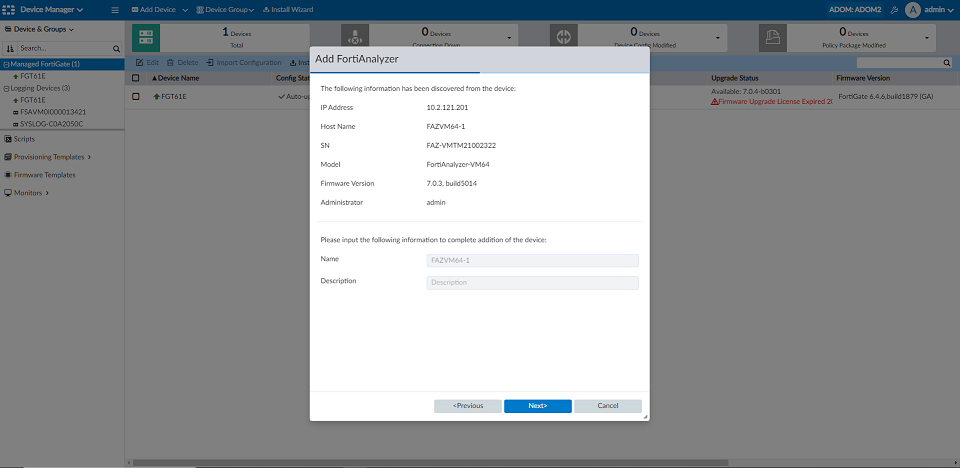
Task: Open the Connection Down card dropdown
Action: pos(509,38)
